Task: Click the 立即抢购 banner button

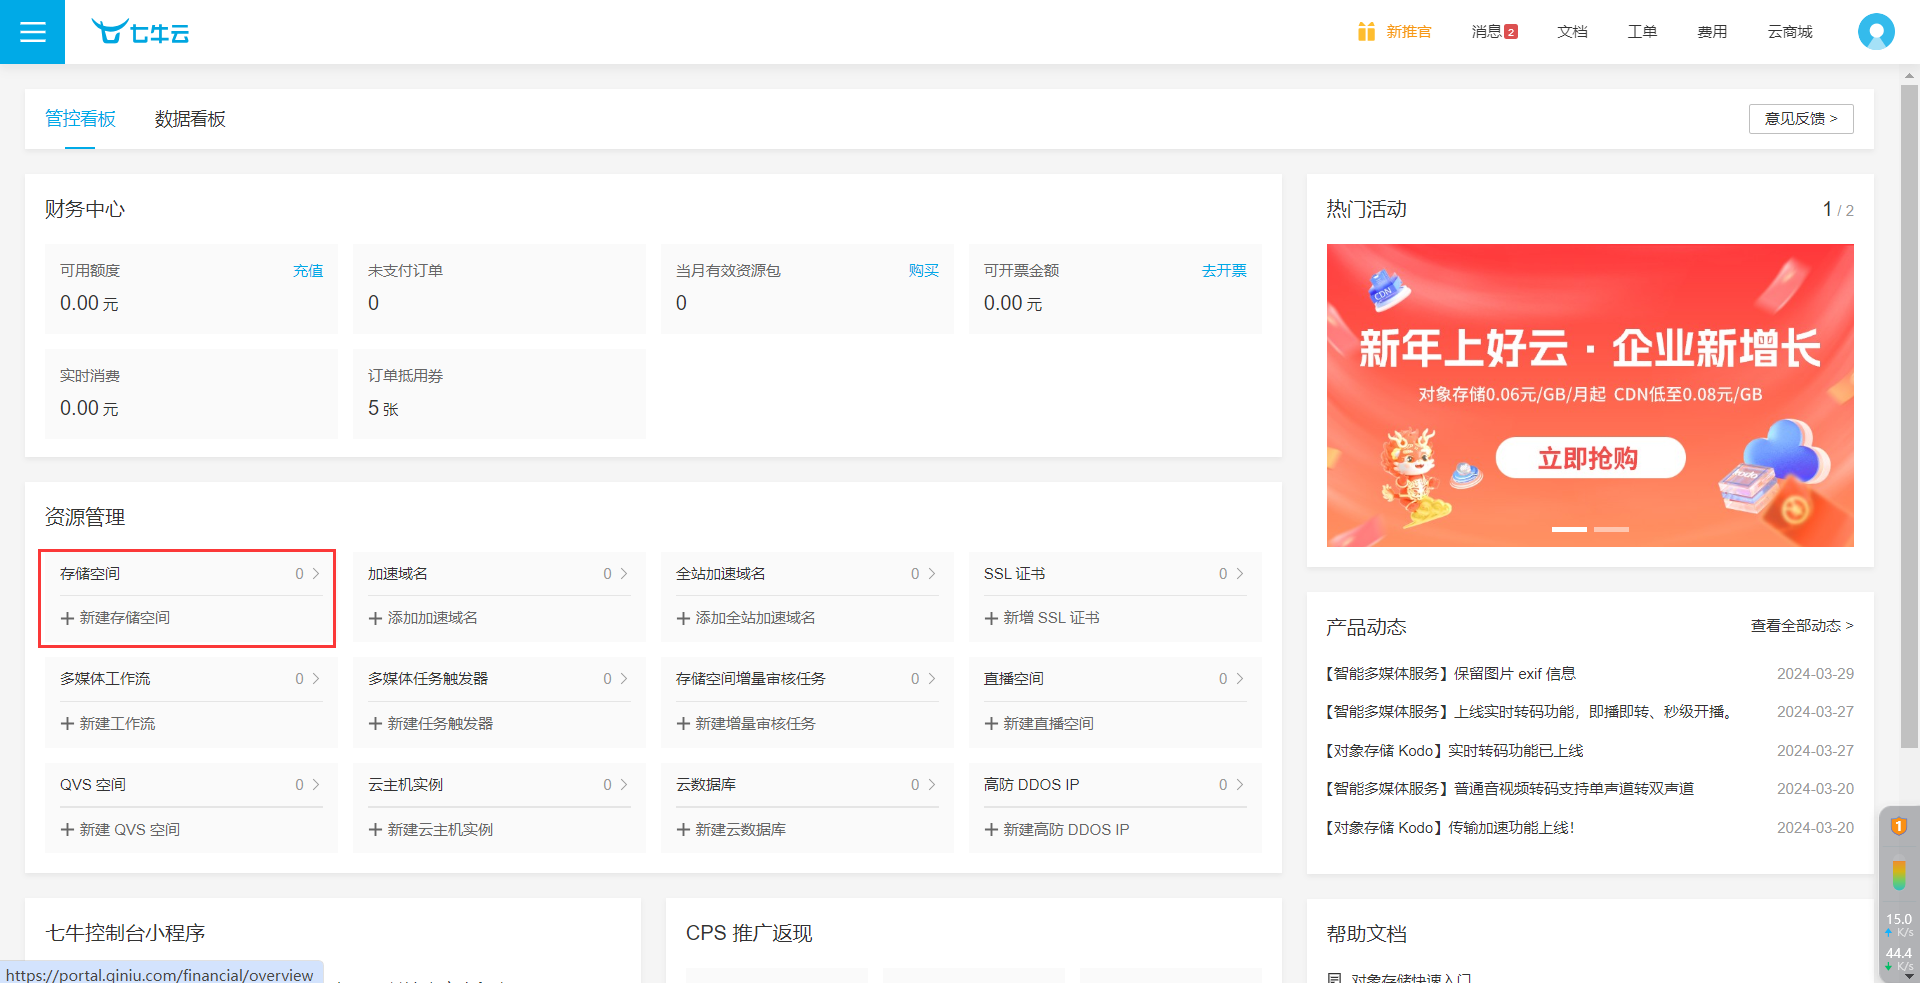Action: point(1590,458)
